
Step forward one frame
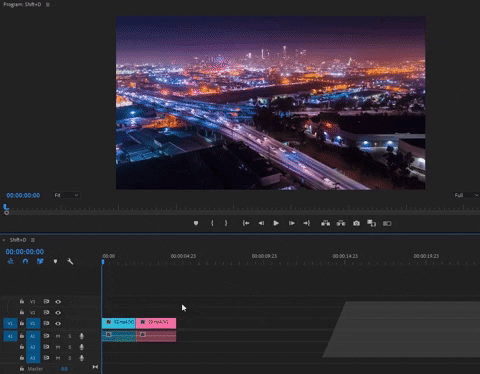point(291,223)
